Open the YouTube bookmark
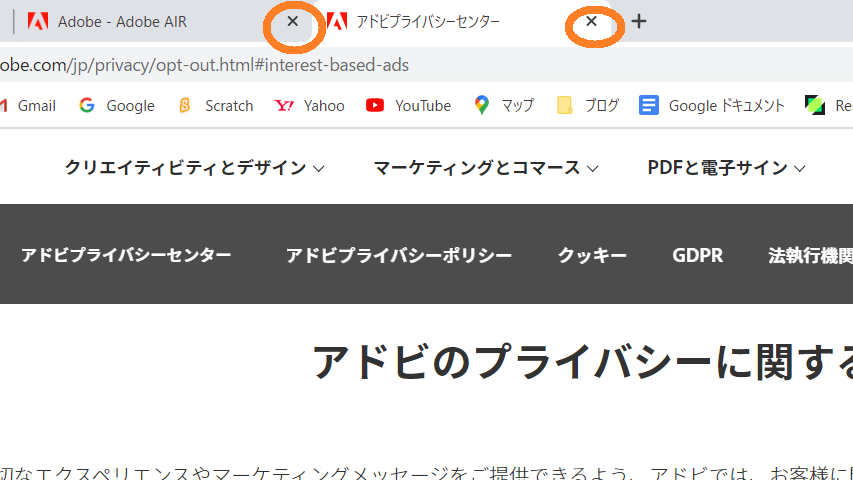The width and height of the screenshot is (853, 480). (x=409, y=106)
